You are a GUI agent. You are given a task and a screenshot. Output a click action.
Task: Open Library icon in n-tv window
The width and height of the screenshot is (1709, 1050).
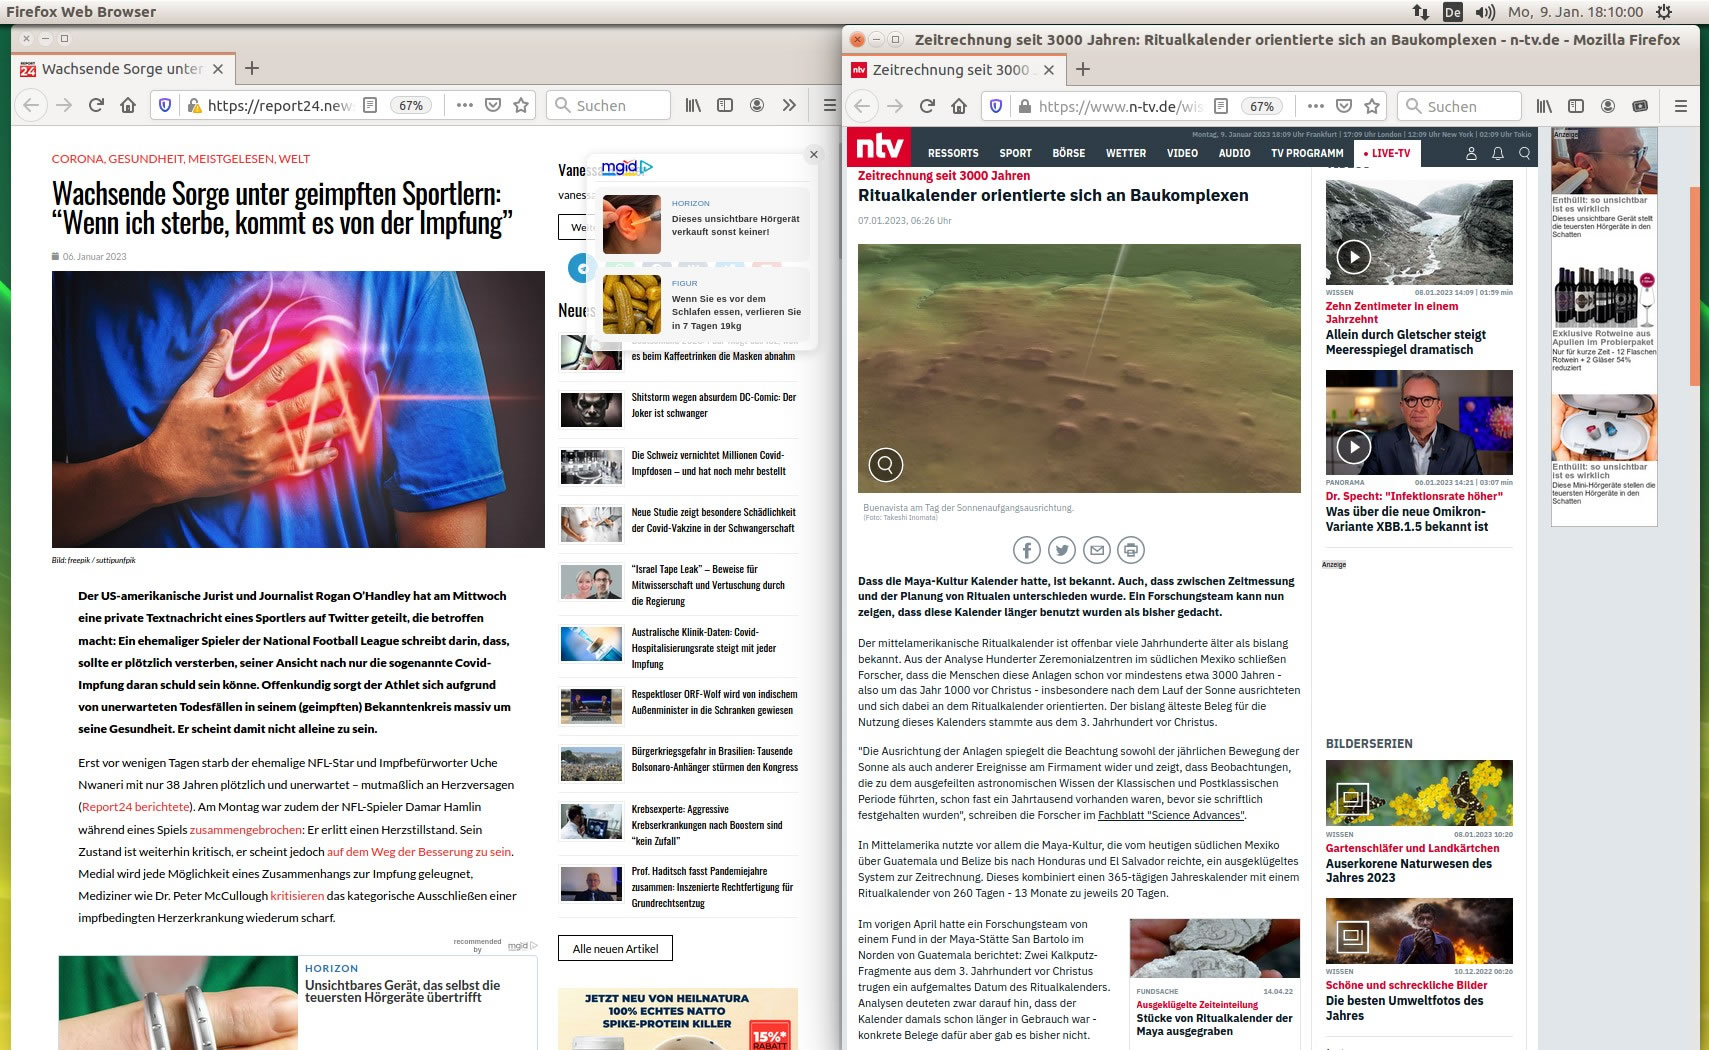point(1544,106)
